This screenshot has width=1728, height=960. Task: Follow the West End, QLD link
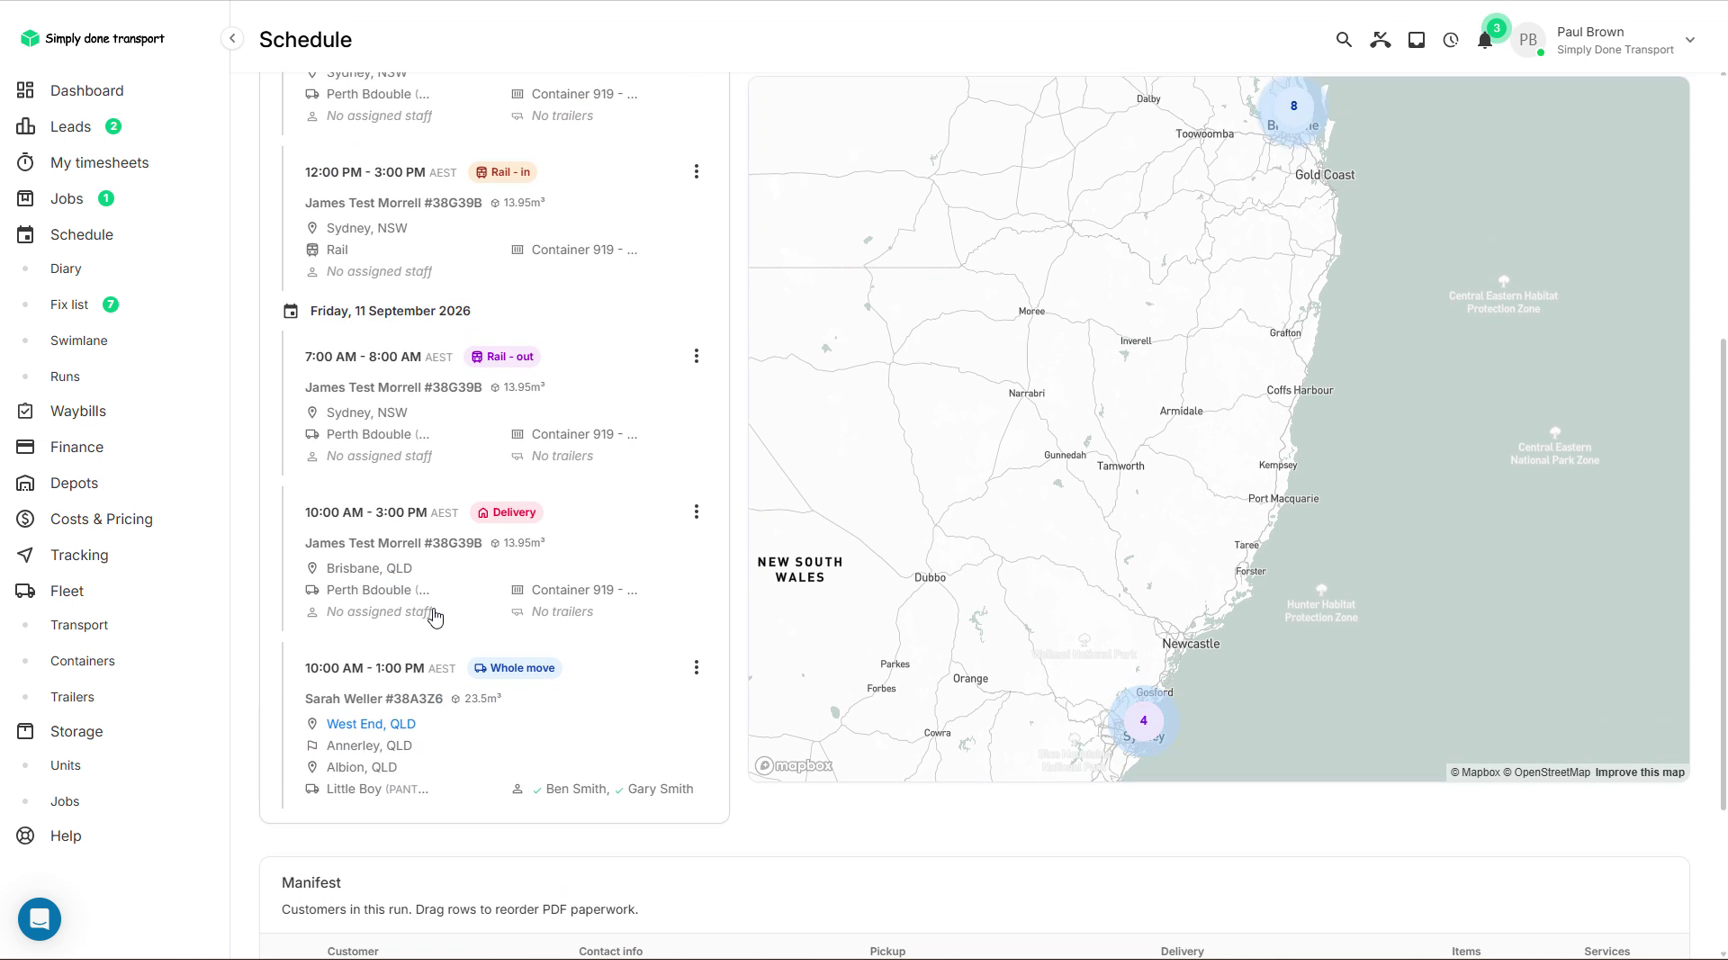tap(371, 724)
